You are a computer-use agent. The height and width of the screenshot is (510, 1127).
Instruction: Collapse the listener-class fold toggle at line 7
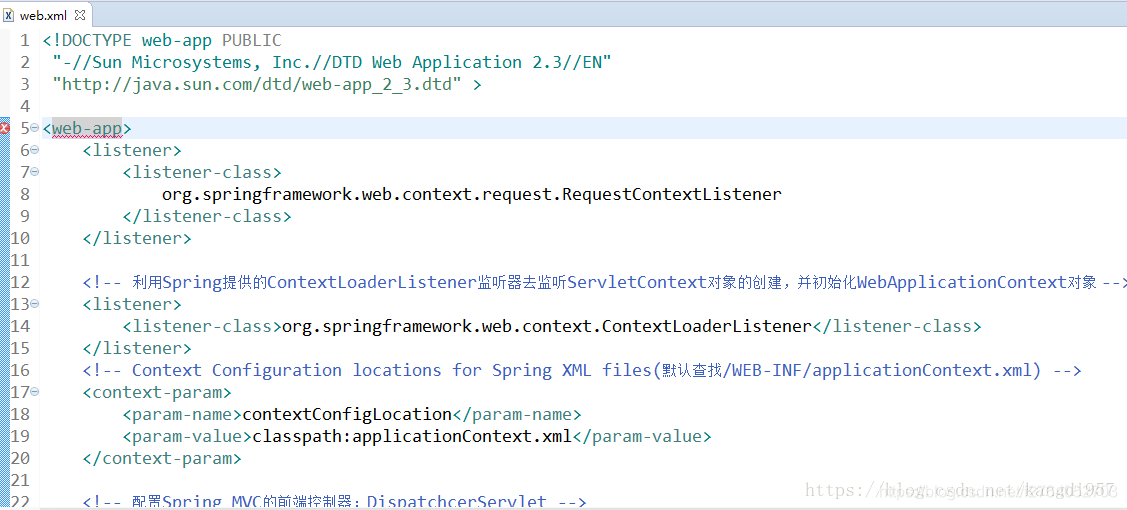click(34, 172)
